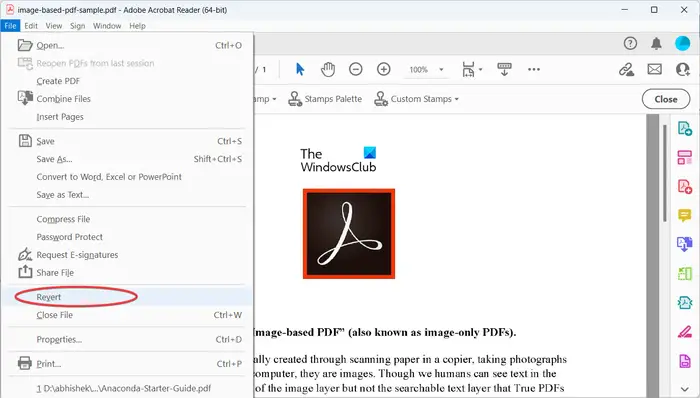Zoom in with the plus icon
The image size is (700, 398).
click(383, 69)
